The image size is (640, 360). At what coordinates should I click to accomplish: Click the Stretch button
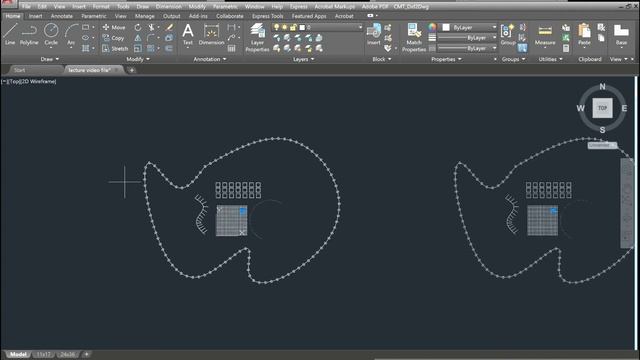point(115,49)
